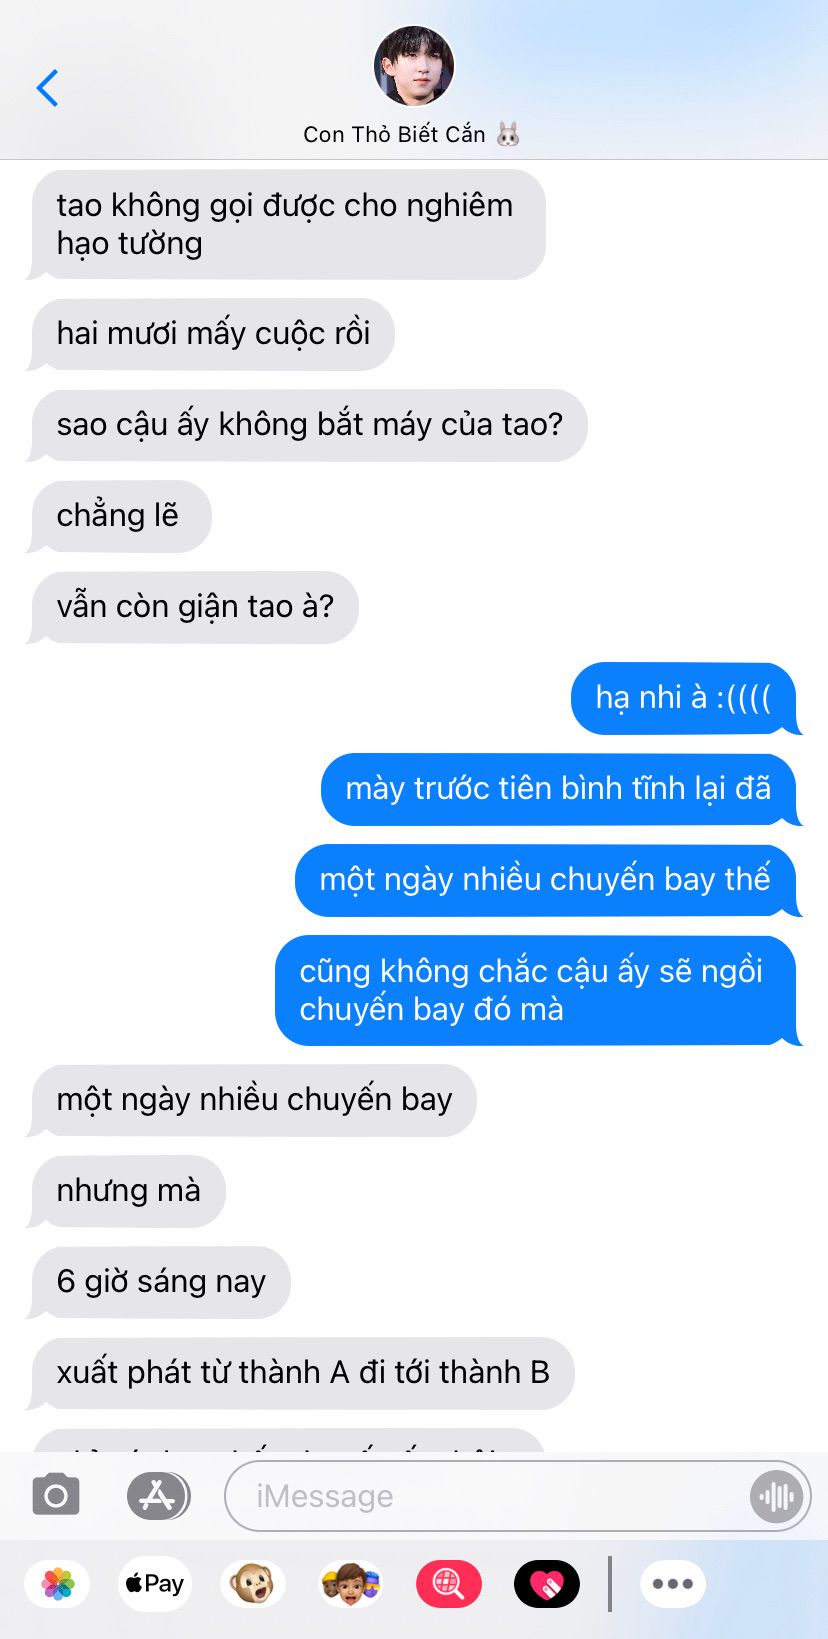Image resolution: width=828 pixels, height=1639 pixels.
Task: Tap the globe search images icon
Action: click(x=448, y=1584)
